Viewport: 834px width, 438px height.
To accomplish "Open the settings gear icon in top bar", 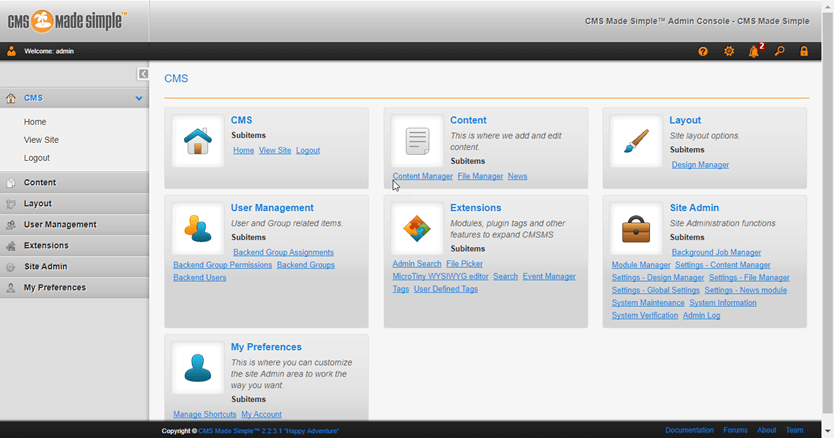I will click(x=729, y=52).
